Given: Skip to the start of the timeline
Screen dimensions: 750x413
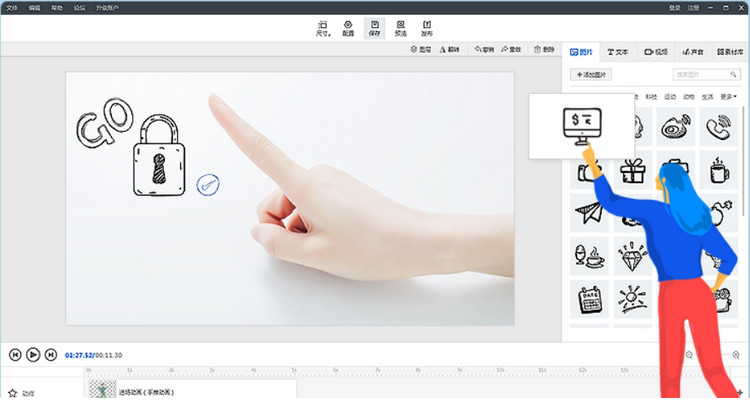Looking at the screenshot, I should tap(16, 354).
